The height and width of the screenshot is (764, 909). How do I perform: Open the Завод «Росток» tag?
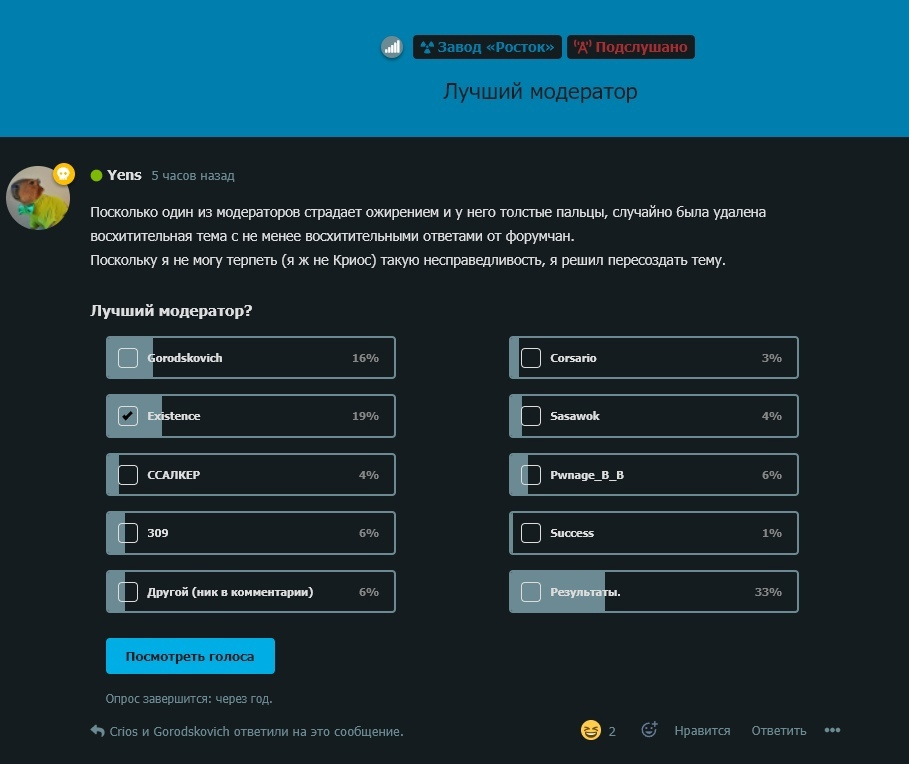pos(487,47)
